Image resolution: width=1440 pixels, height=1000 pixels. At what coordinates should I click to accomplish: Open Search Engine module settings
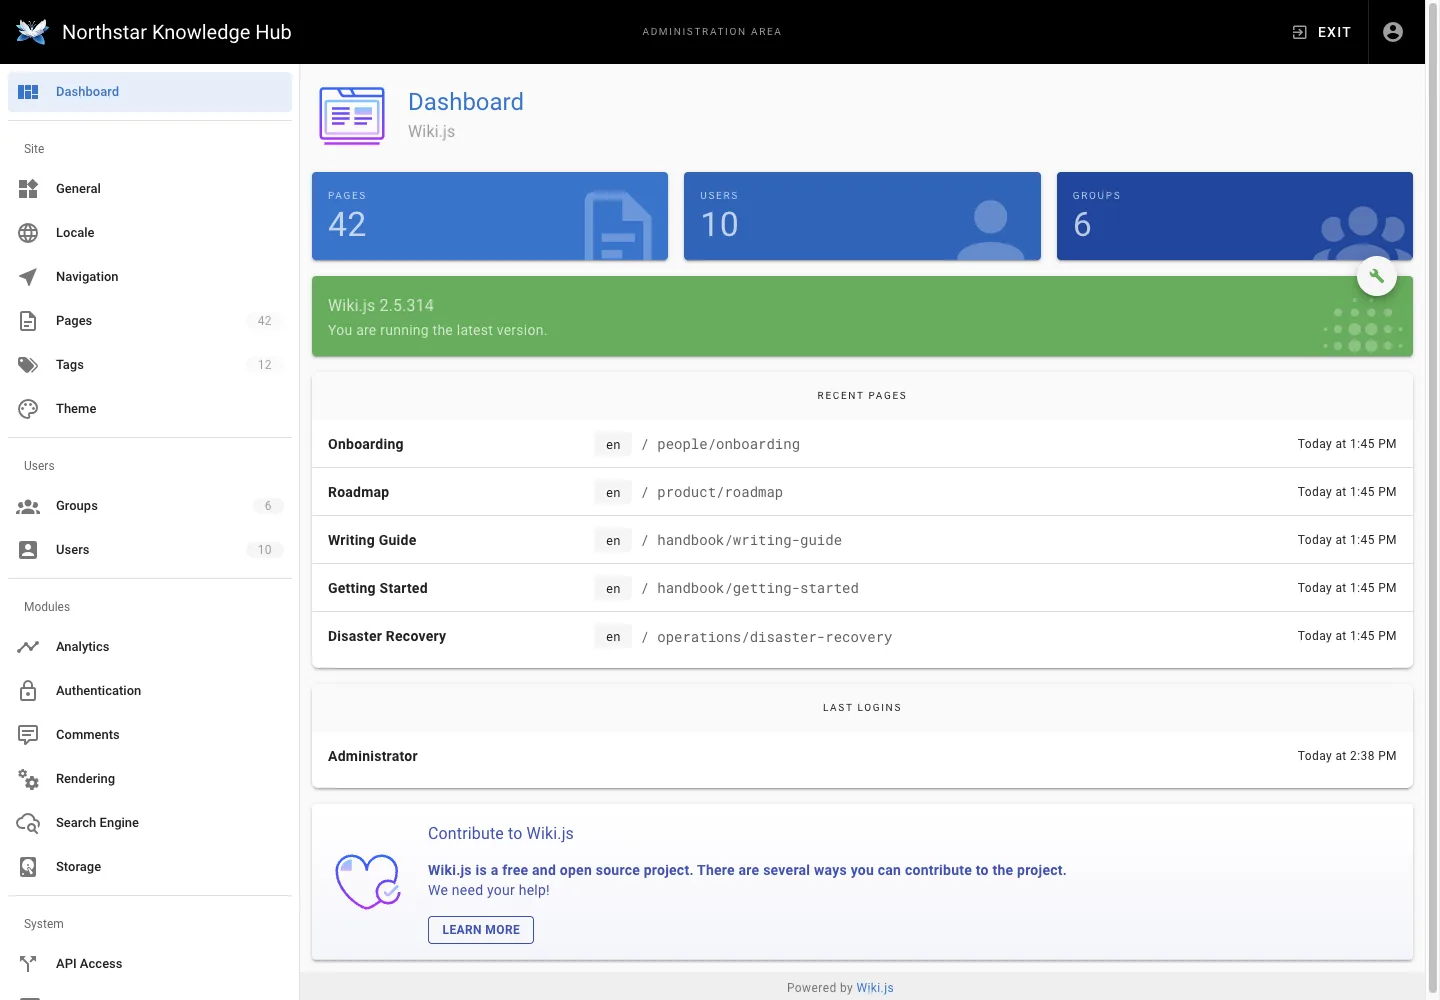pyautogui.click(x=150, y=823)
